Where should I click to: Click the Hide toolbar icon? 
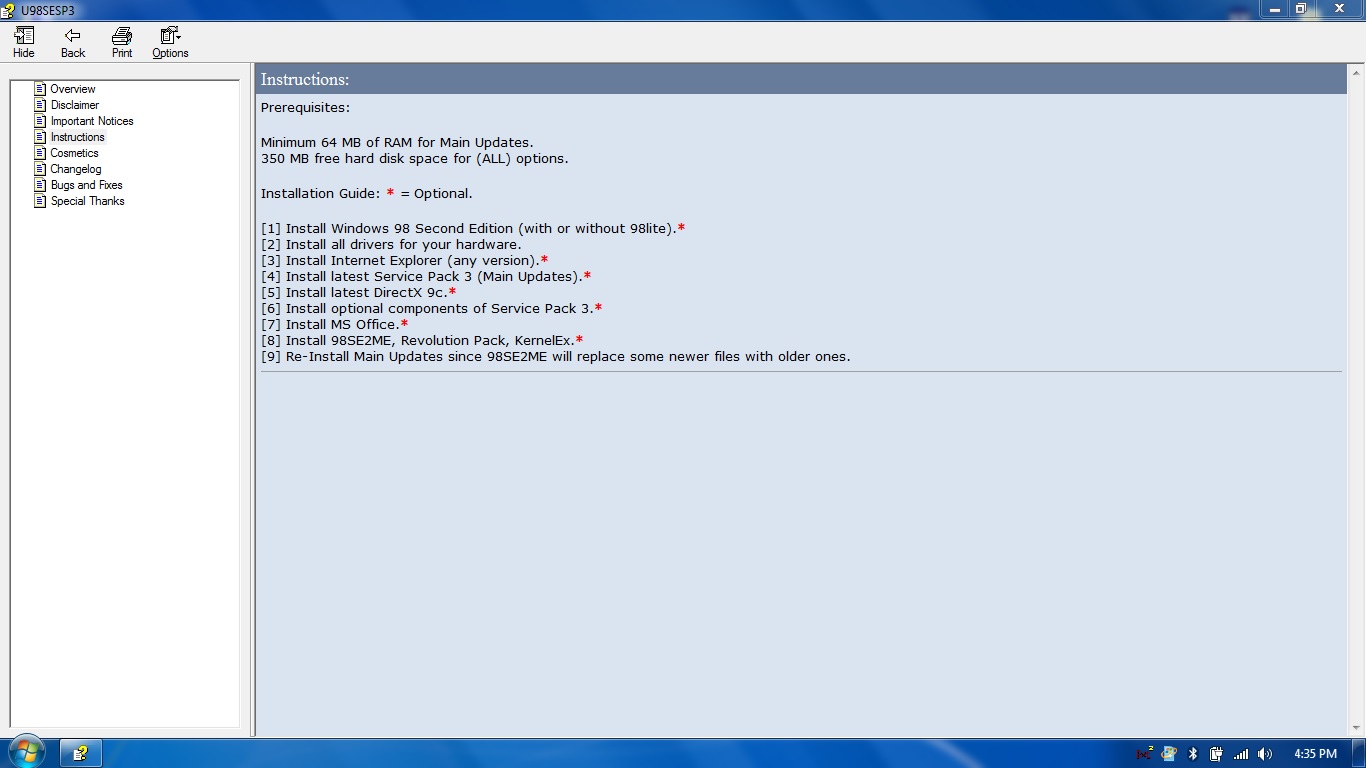tap(24, 42)
